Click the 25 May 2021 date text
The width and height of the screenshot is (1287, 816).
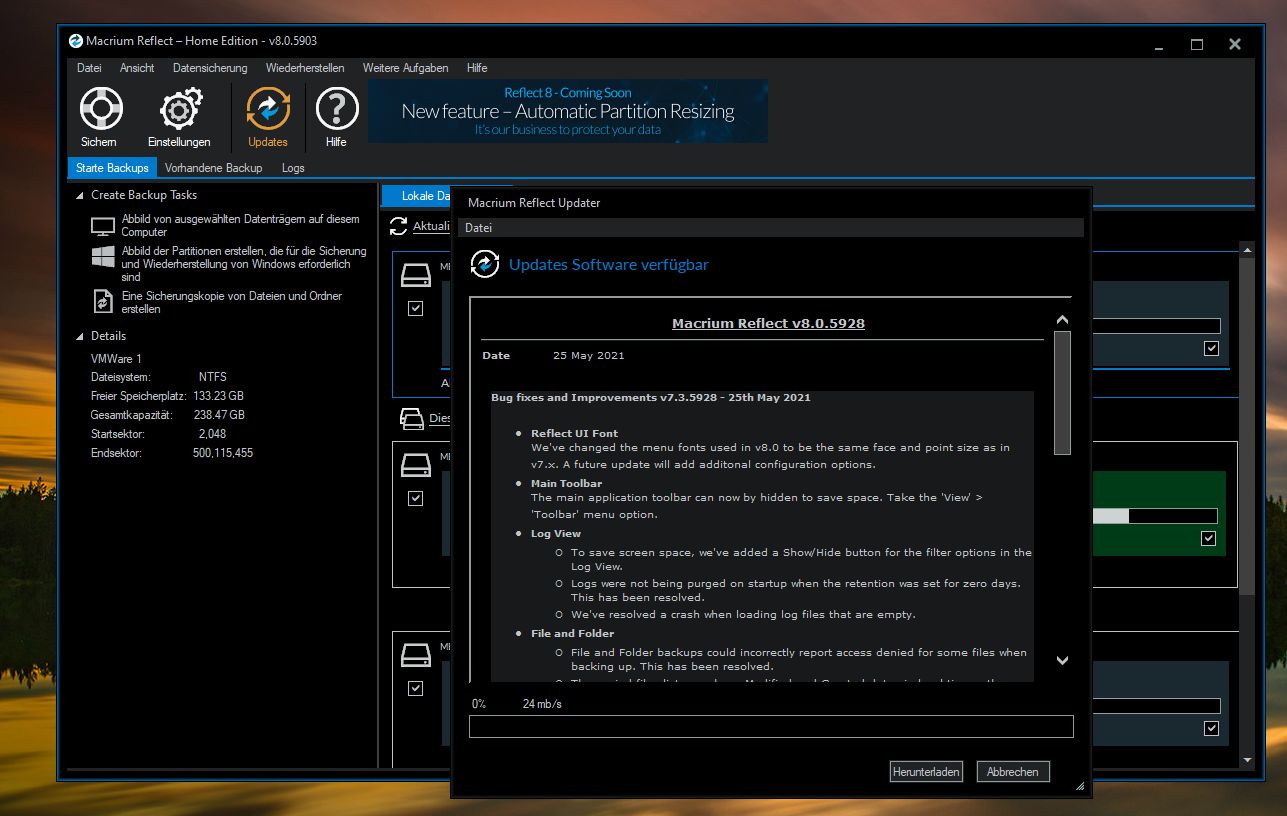(589, 355)
